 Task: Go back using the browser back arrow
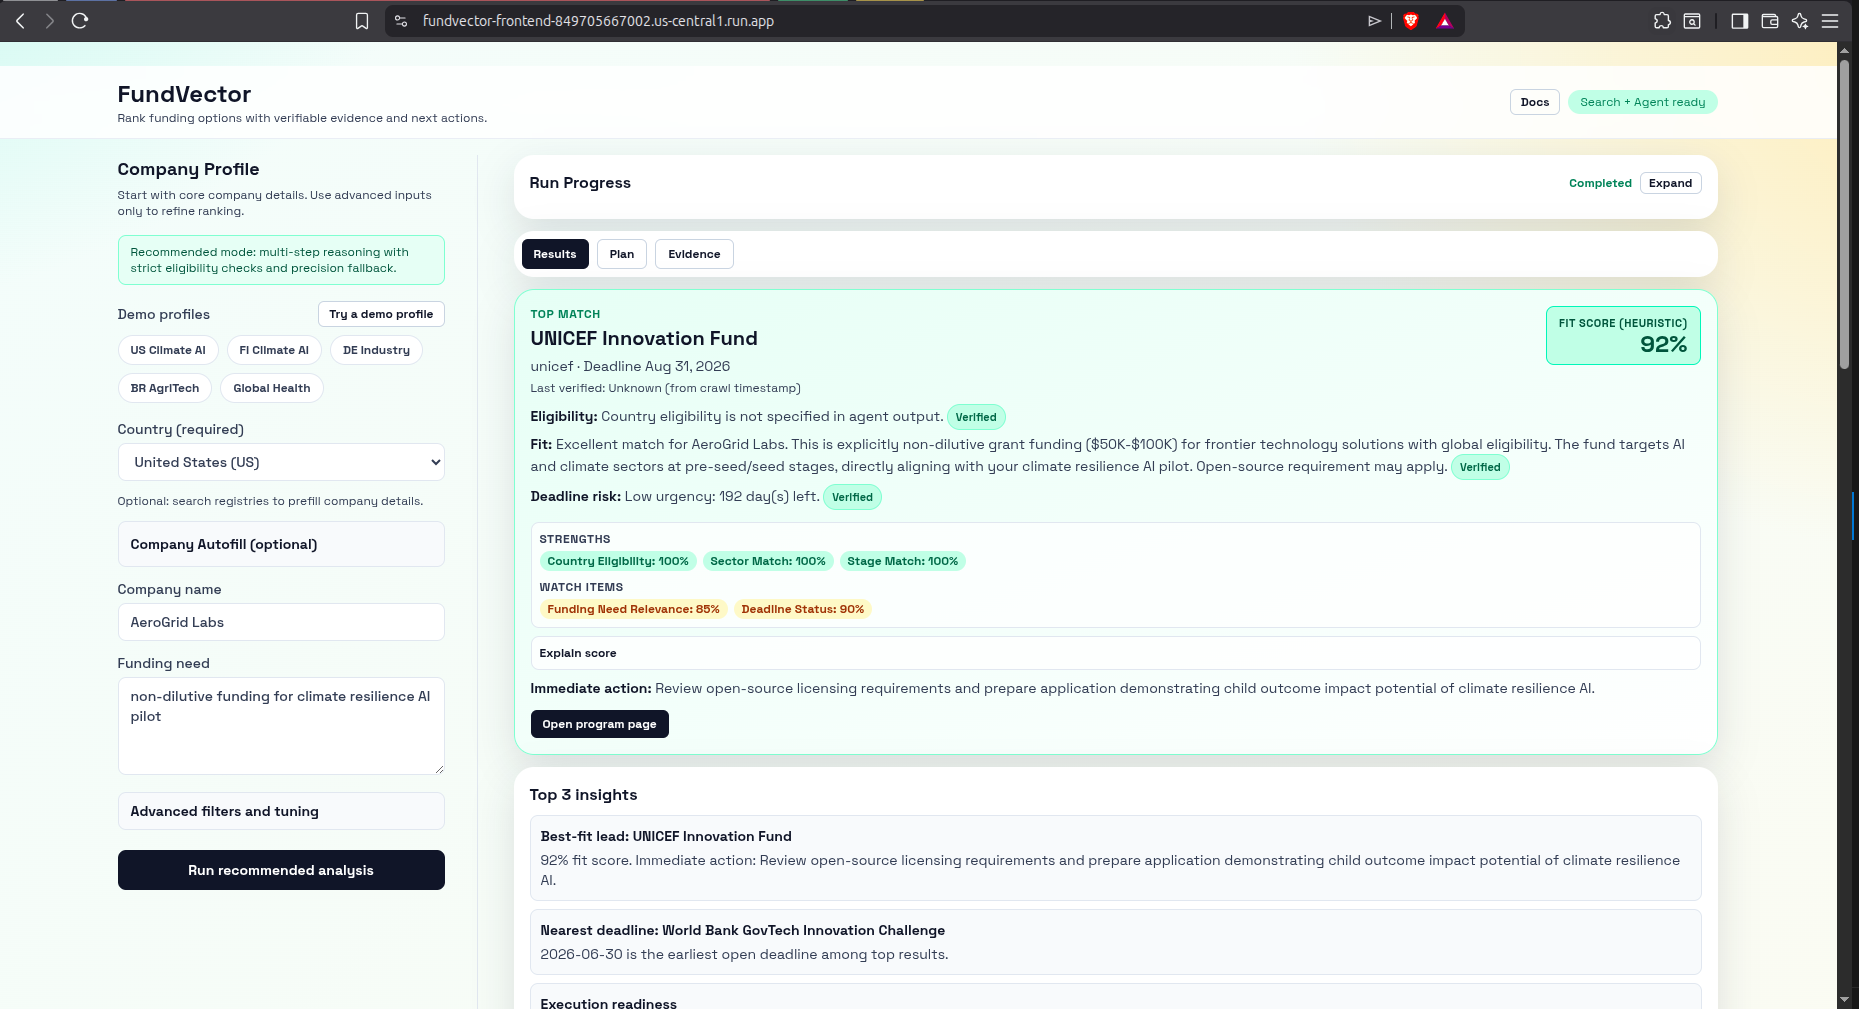coord(20,21)
